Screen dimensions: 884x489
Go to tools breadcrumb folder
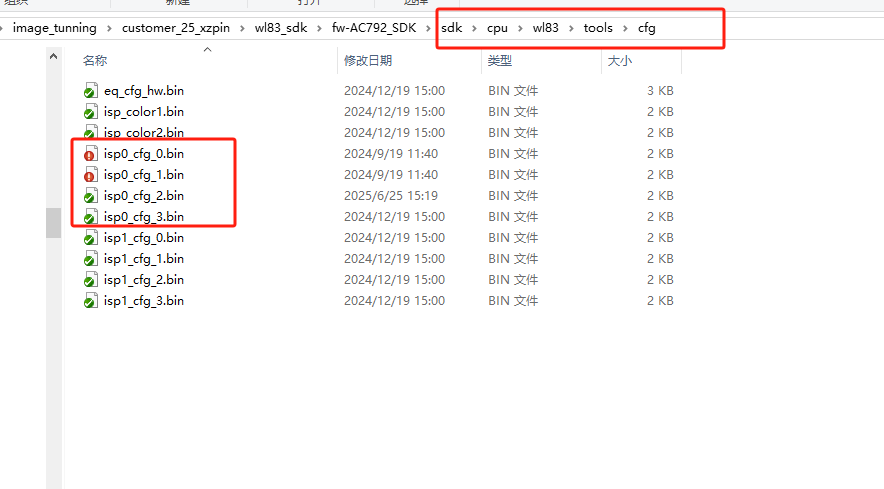coord(598,28)
